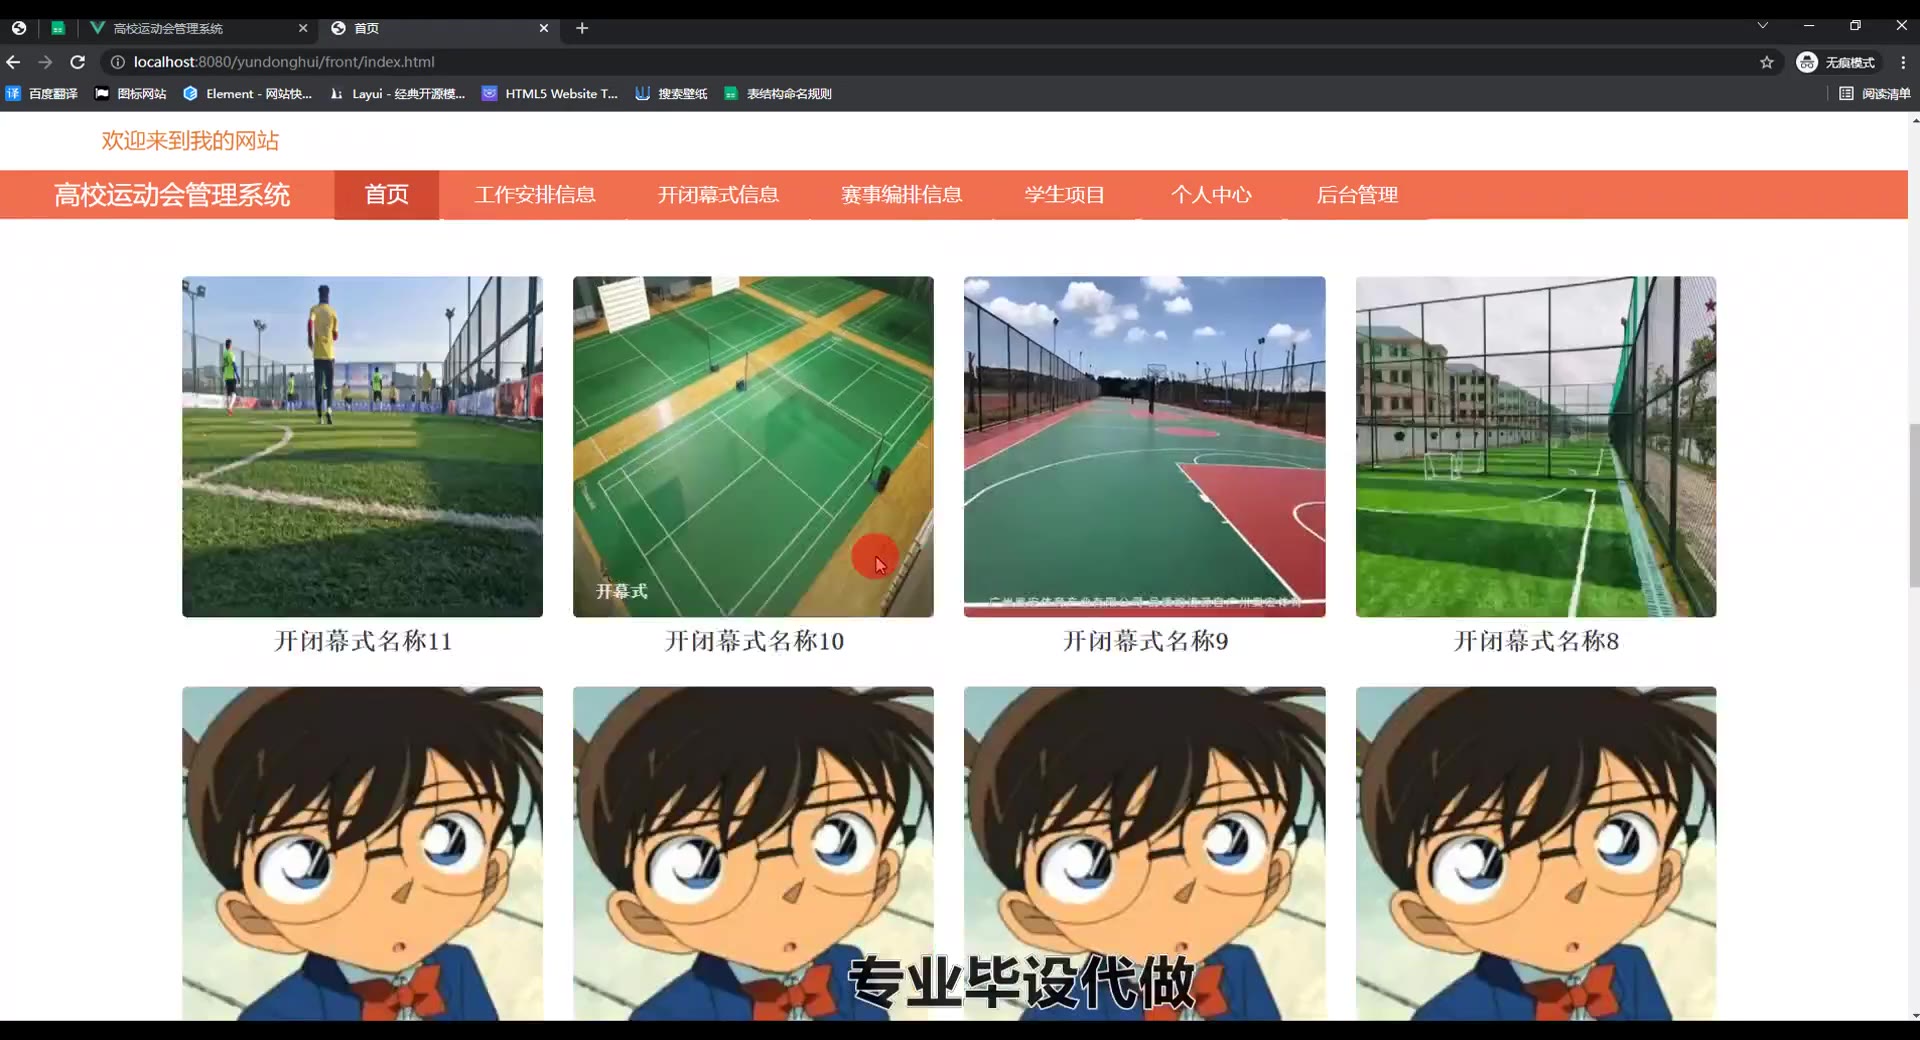Image resolution: width=1920 pixels, height=1040 pixels.
Task: Open 搜索壁纸 bookmark
Action: click(x=671, y=93)
